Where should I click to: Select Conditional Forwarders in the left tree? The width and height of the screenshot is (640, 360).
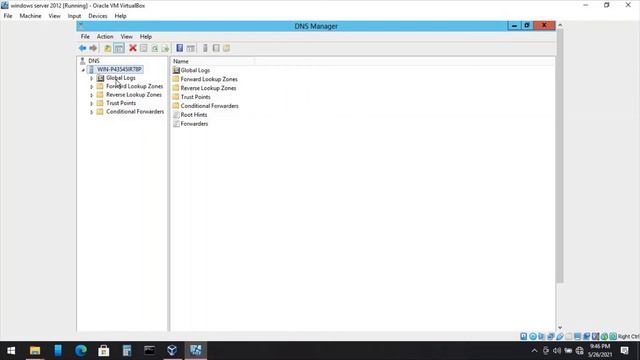[x=135, y=111]
